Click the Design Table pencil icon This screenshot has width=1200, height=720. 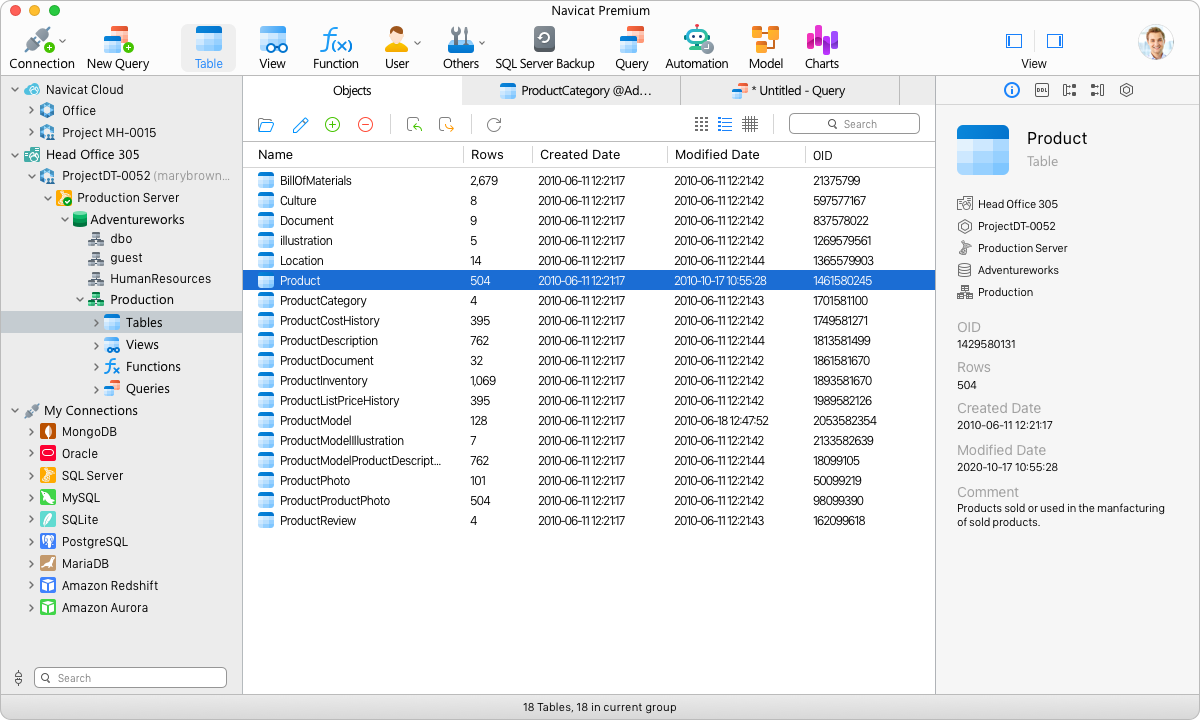click(x=299, y=124)
